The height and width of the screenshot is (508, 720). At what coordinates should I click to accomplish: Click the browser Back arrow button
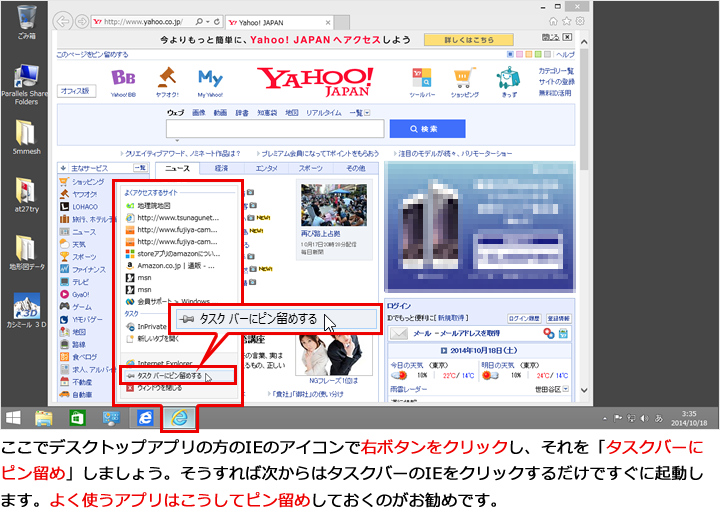[62, 22]
